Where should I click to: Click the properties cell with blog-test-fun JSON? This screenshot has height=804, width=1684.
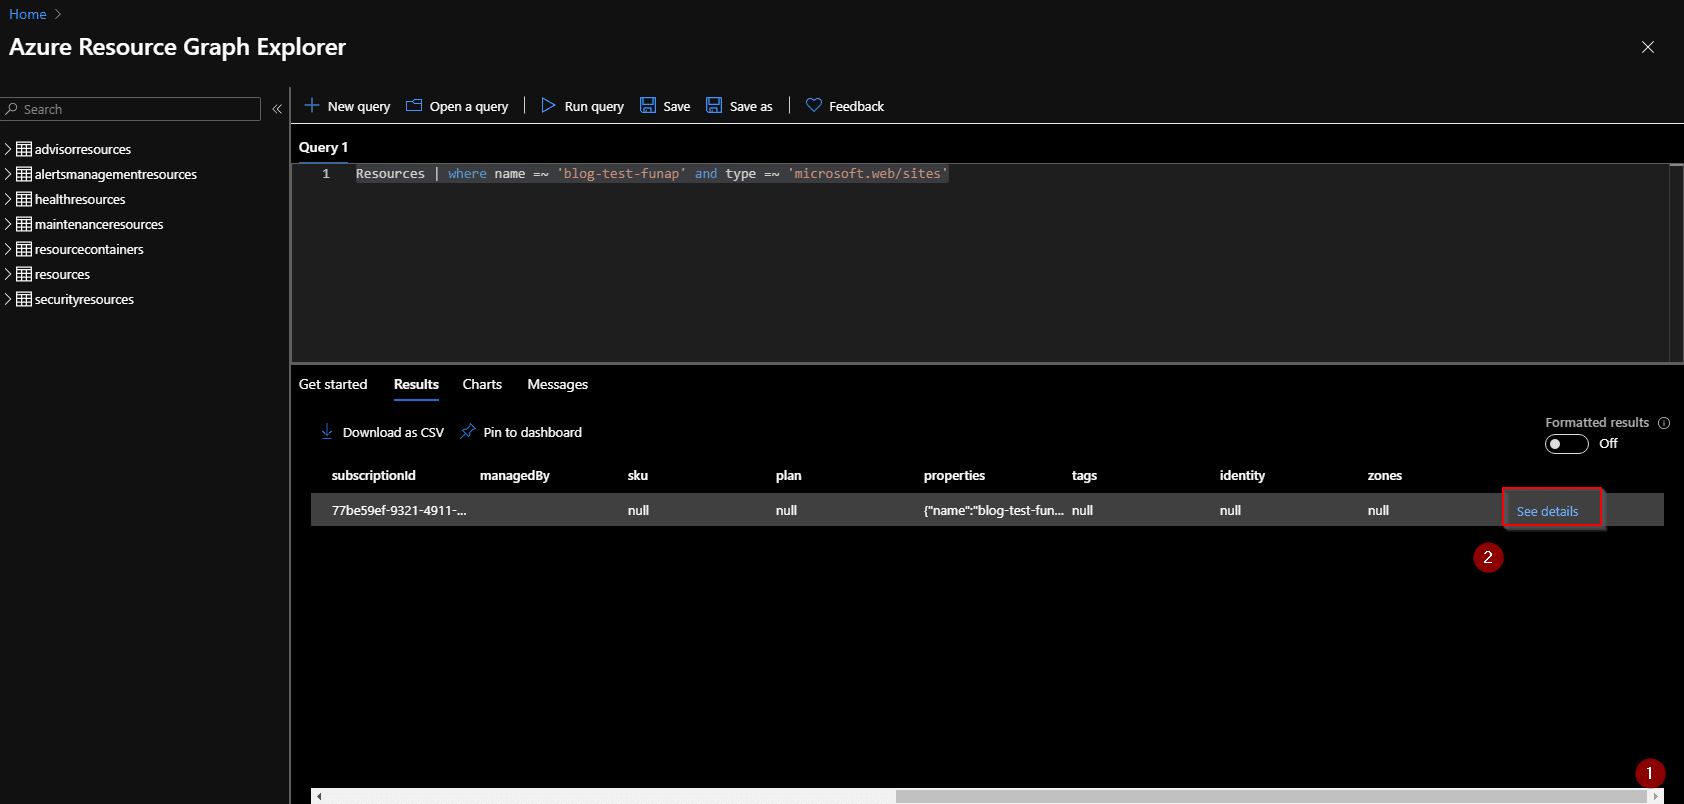[993, 510]
